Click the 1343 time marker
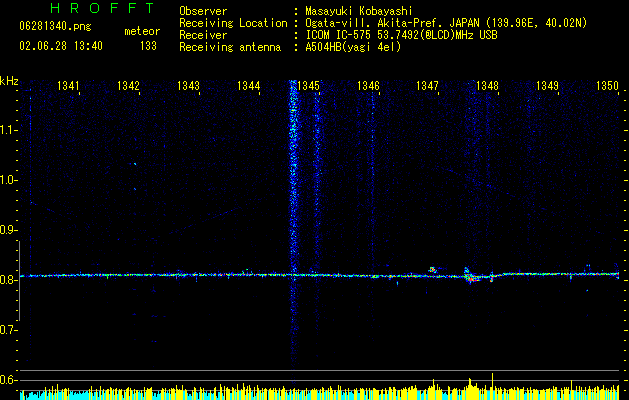 click(188, 86)
